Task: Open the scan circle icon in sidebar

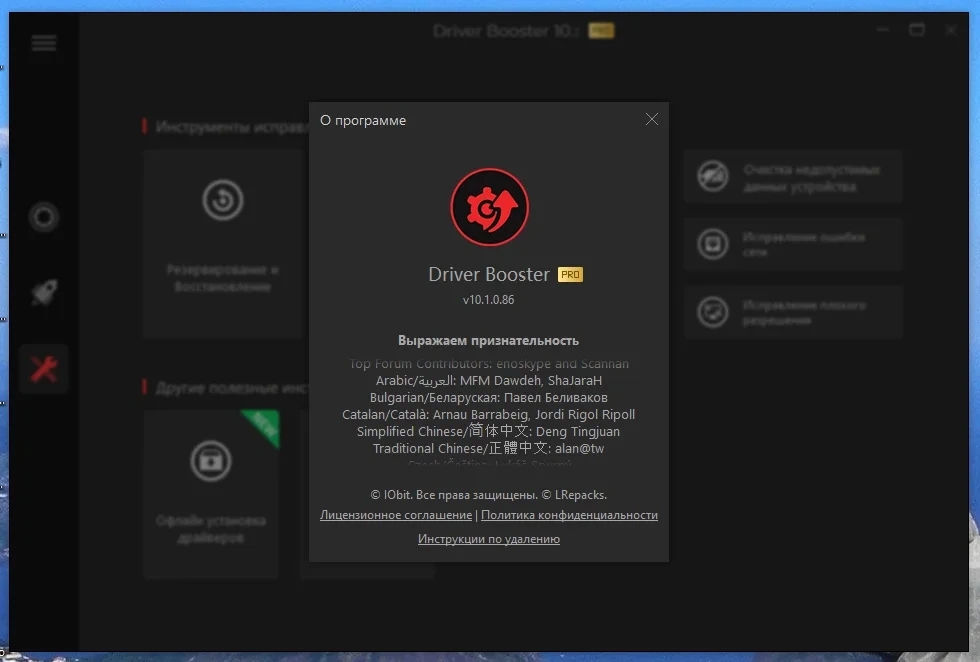Action: pos(44,218)
